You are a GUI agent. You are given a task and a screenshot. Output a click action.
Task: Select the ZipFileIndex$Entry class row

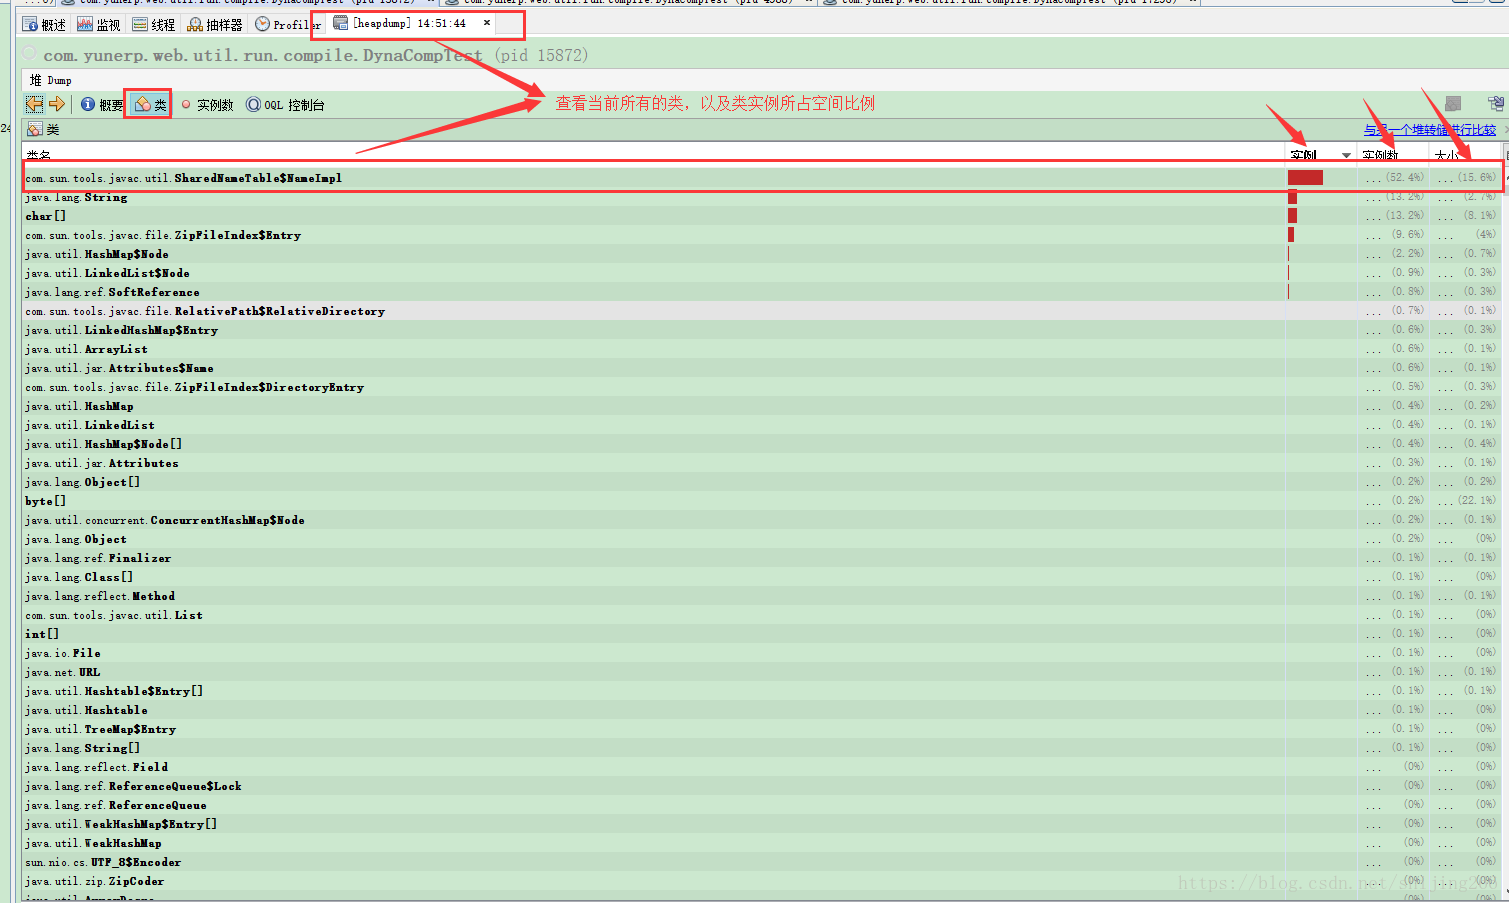(763, 235)
